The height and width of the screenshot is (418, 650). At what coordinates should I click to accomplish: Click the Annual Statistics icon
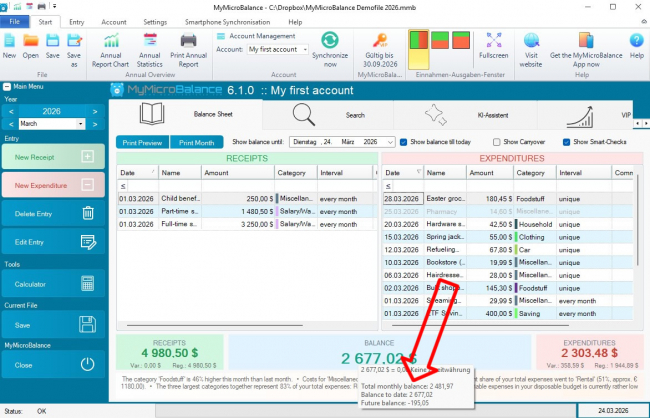click(150, 43)
